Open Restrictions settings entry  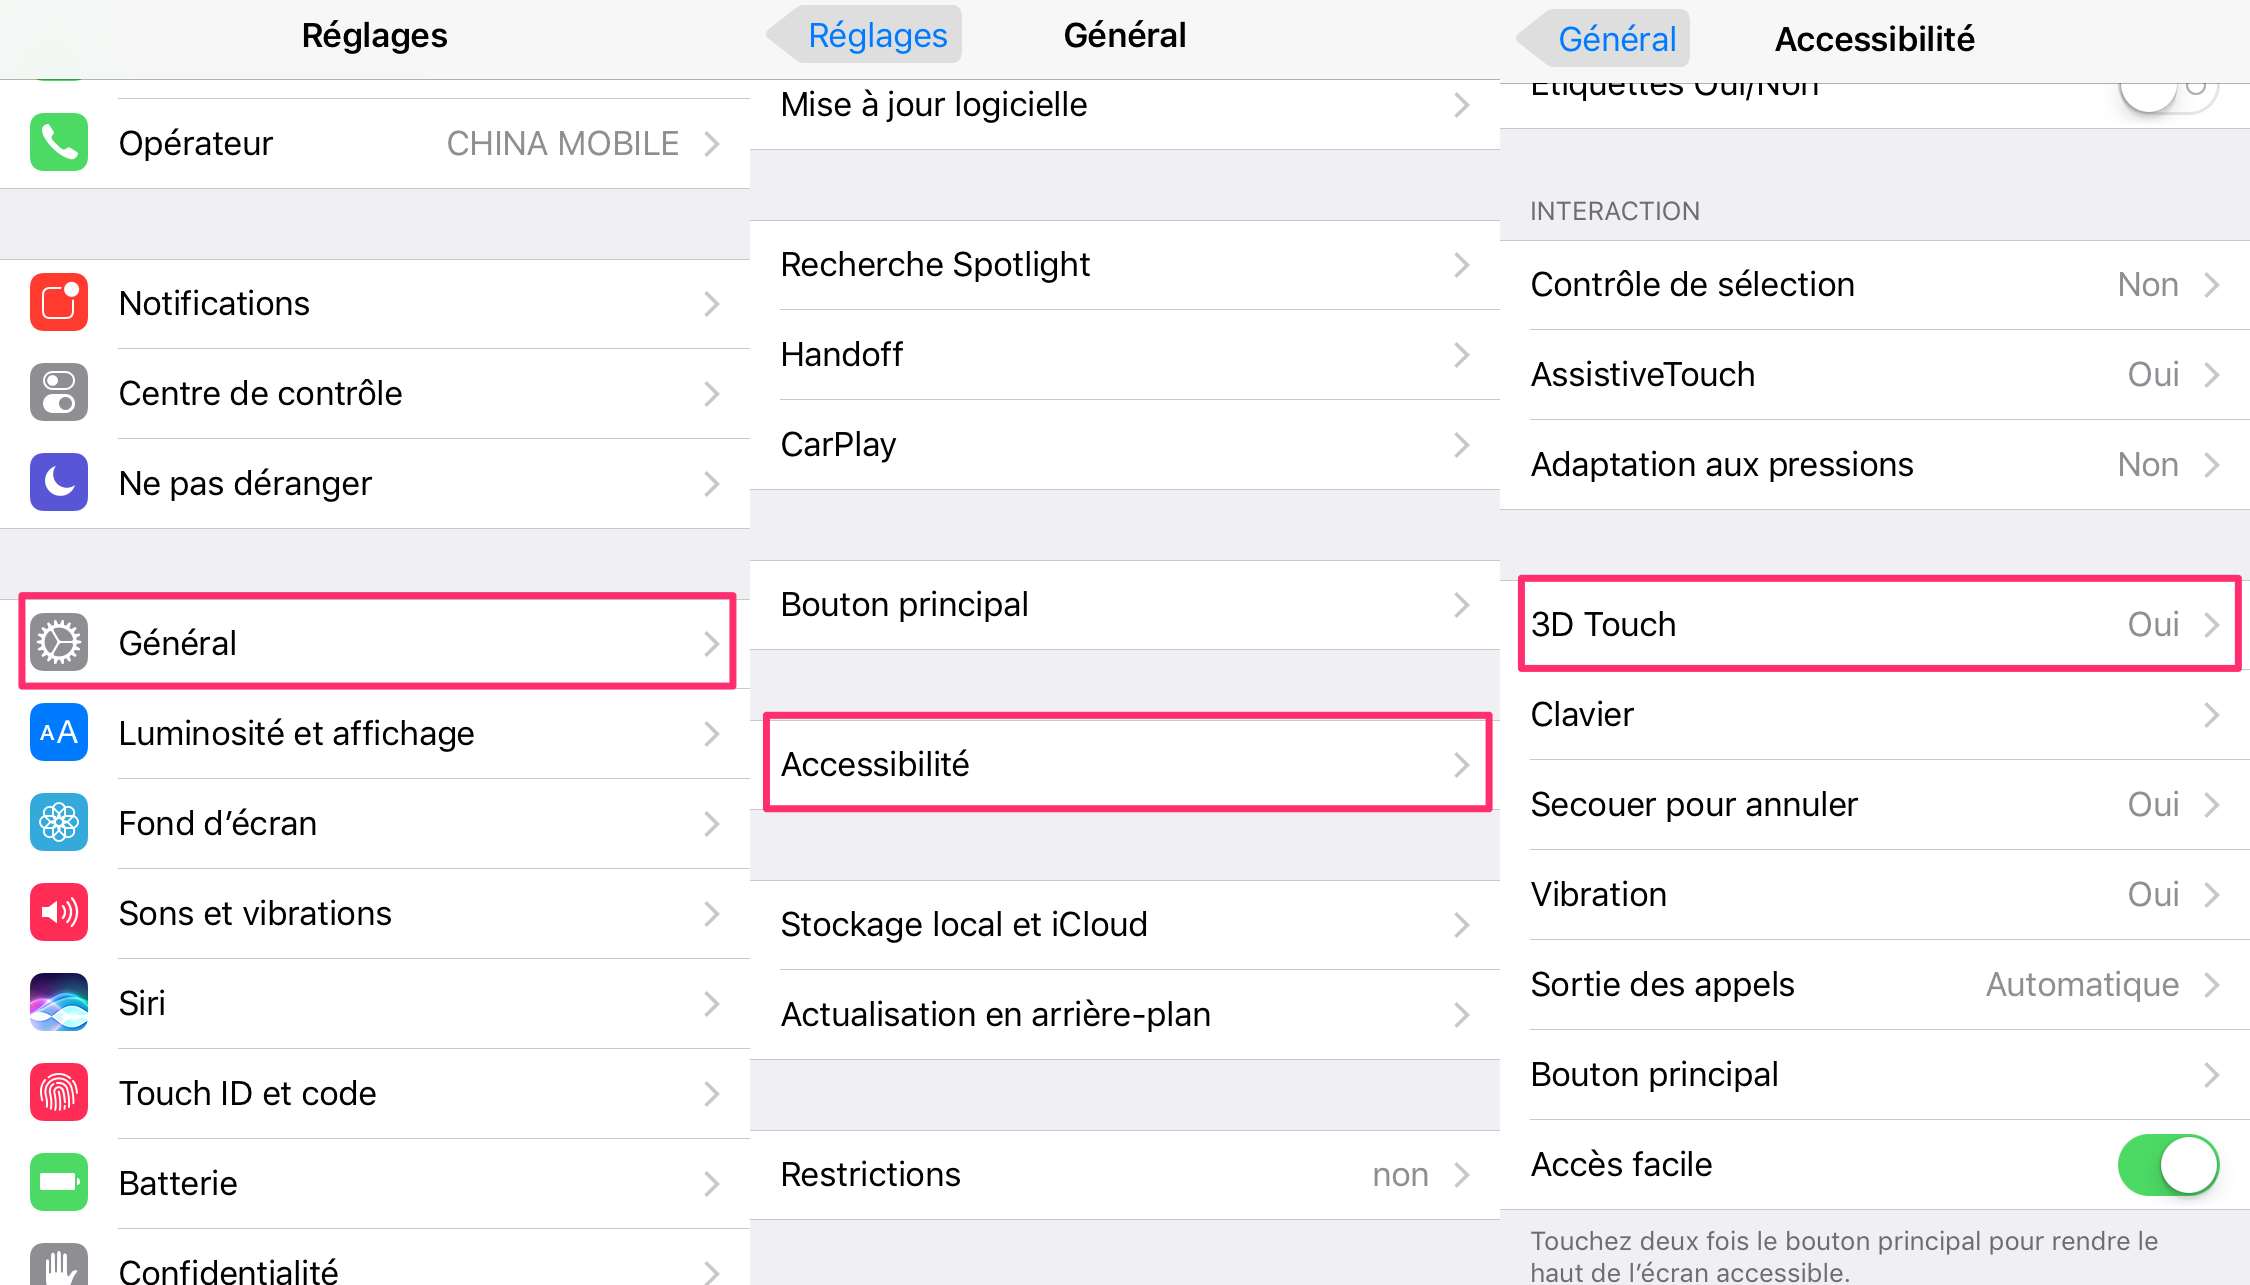click(x=1123, y=1175)
